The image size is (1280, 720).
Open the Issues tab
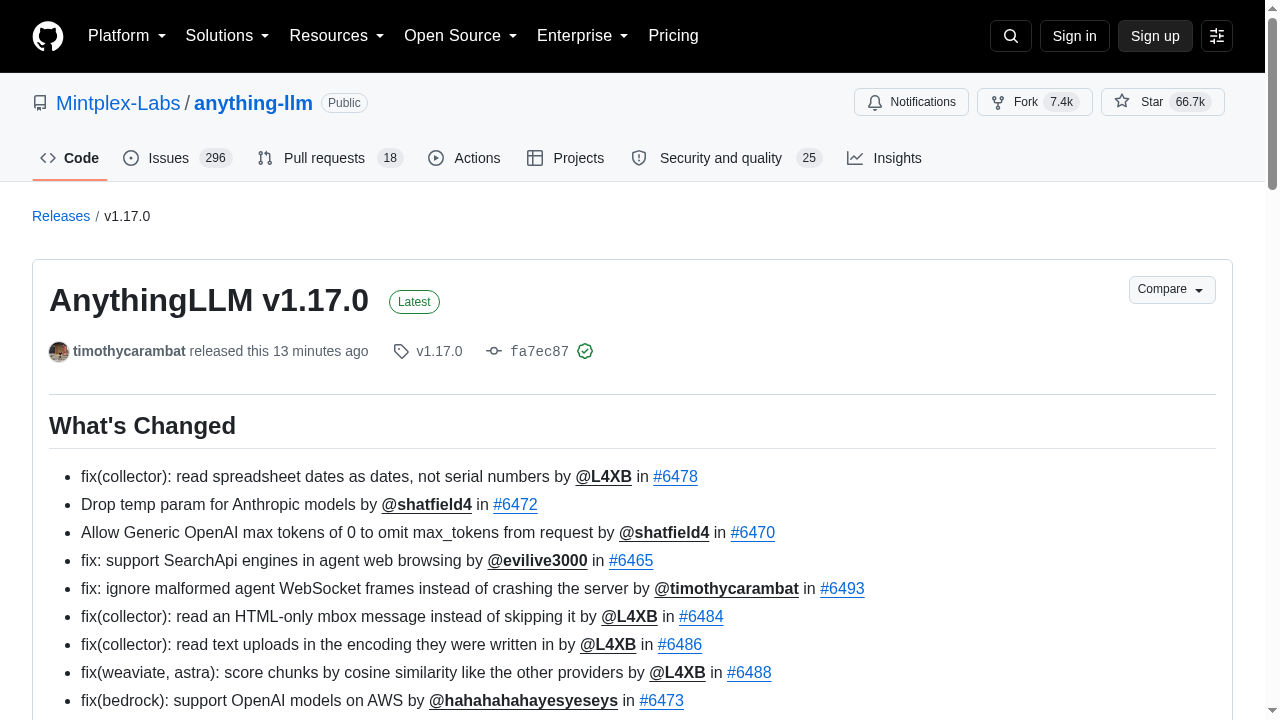click(x=177, y=158)
